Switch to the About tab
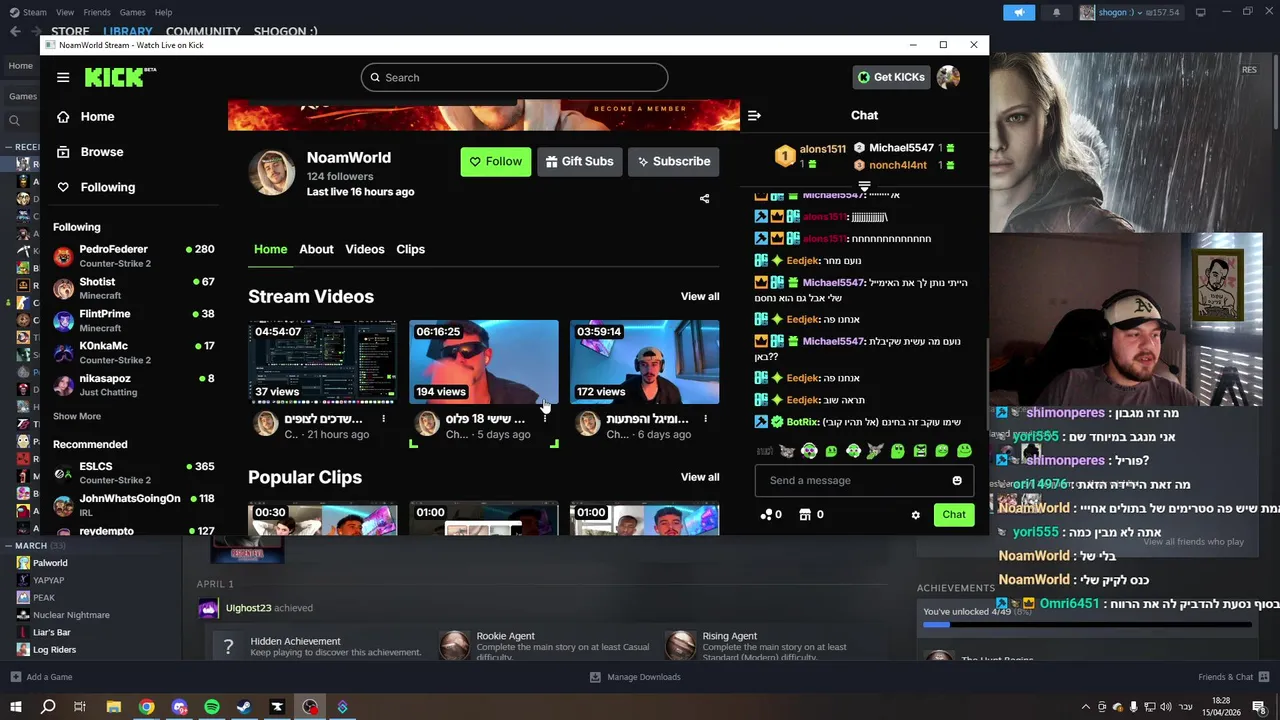Viewport: 1280px width, 720px height. pyautogui.click(x=316, y=249)
